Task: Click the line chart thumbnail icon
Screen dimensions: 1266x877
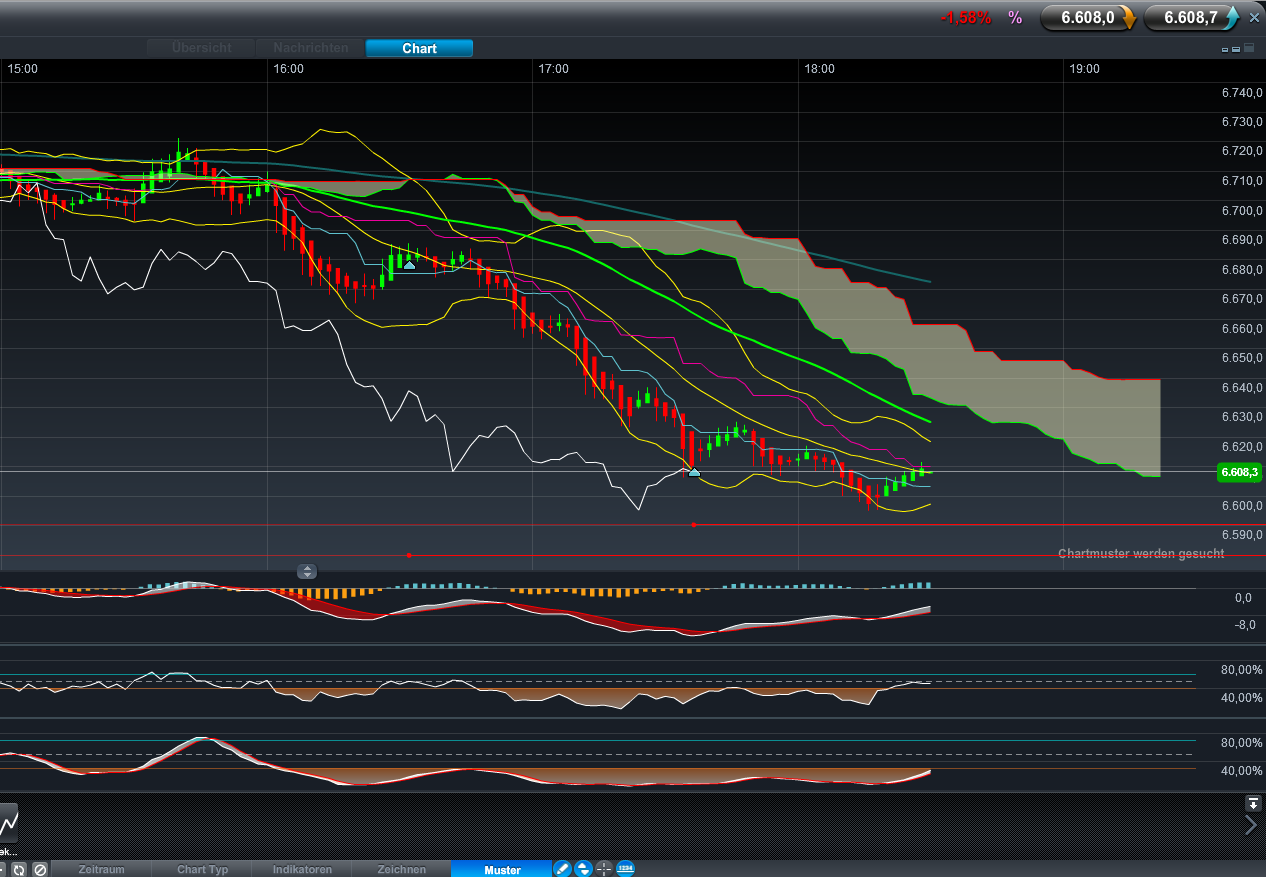Action: [9, 823]
